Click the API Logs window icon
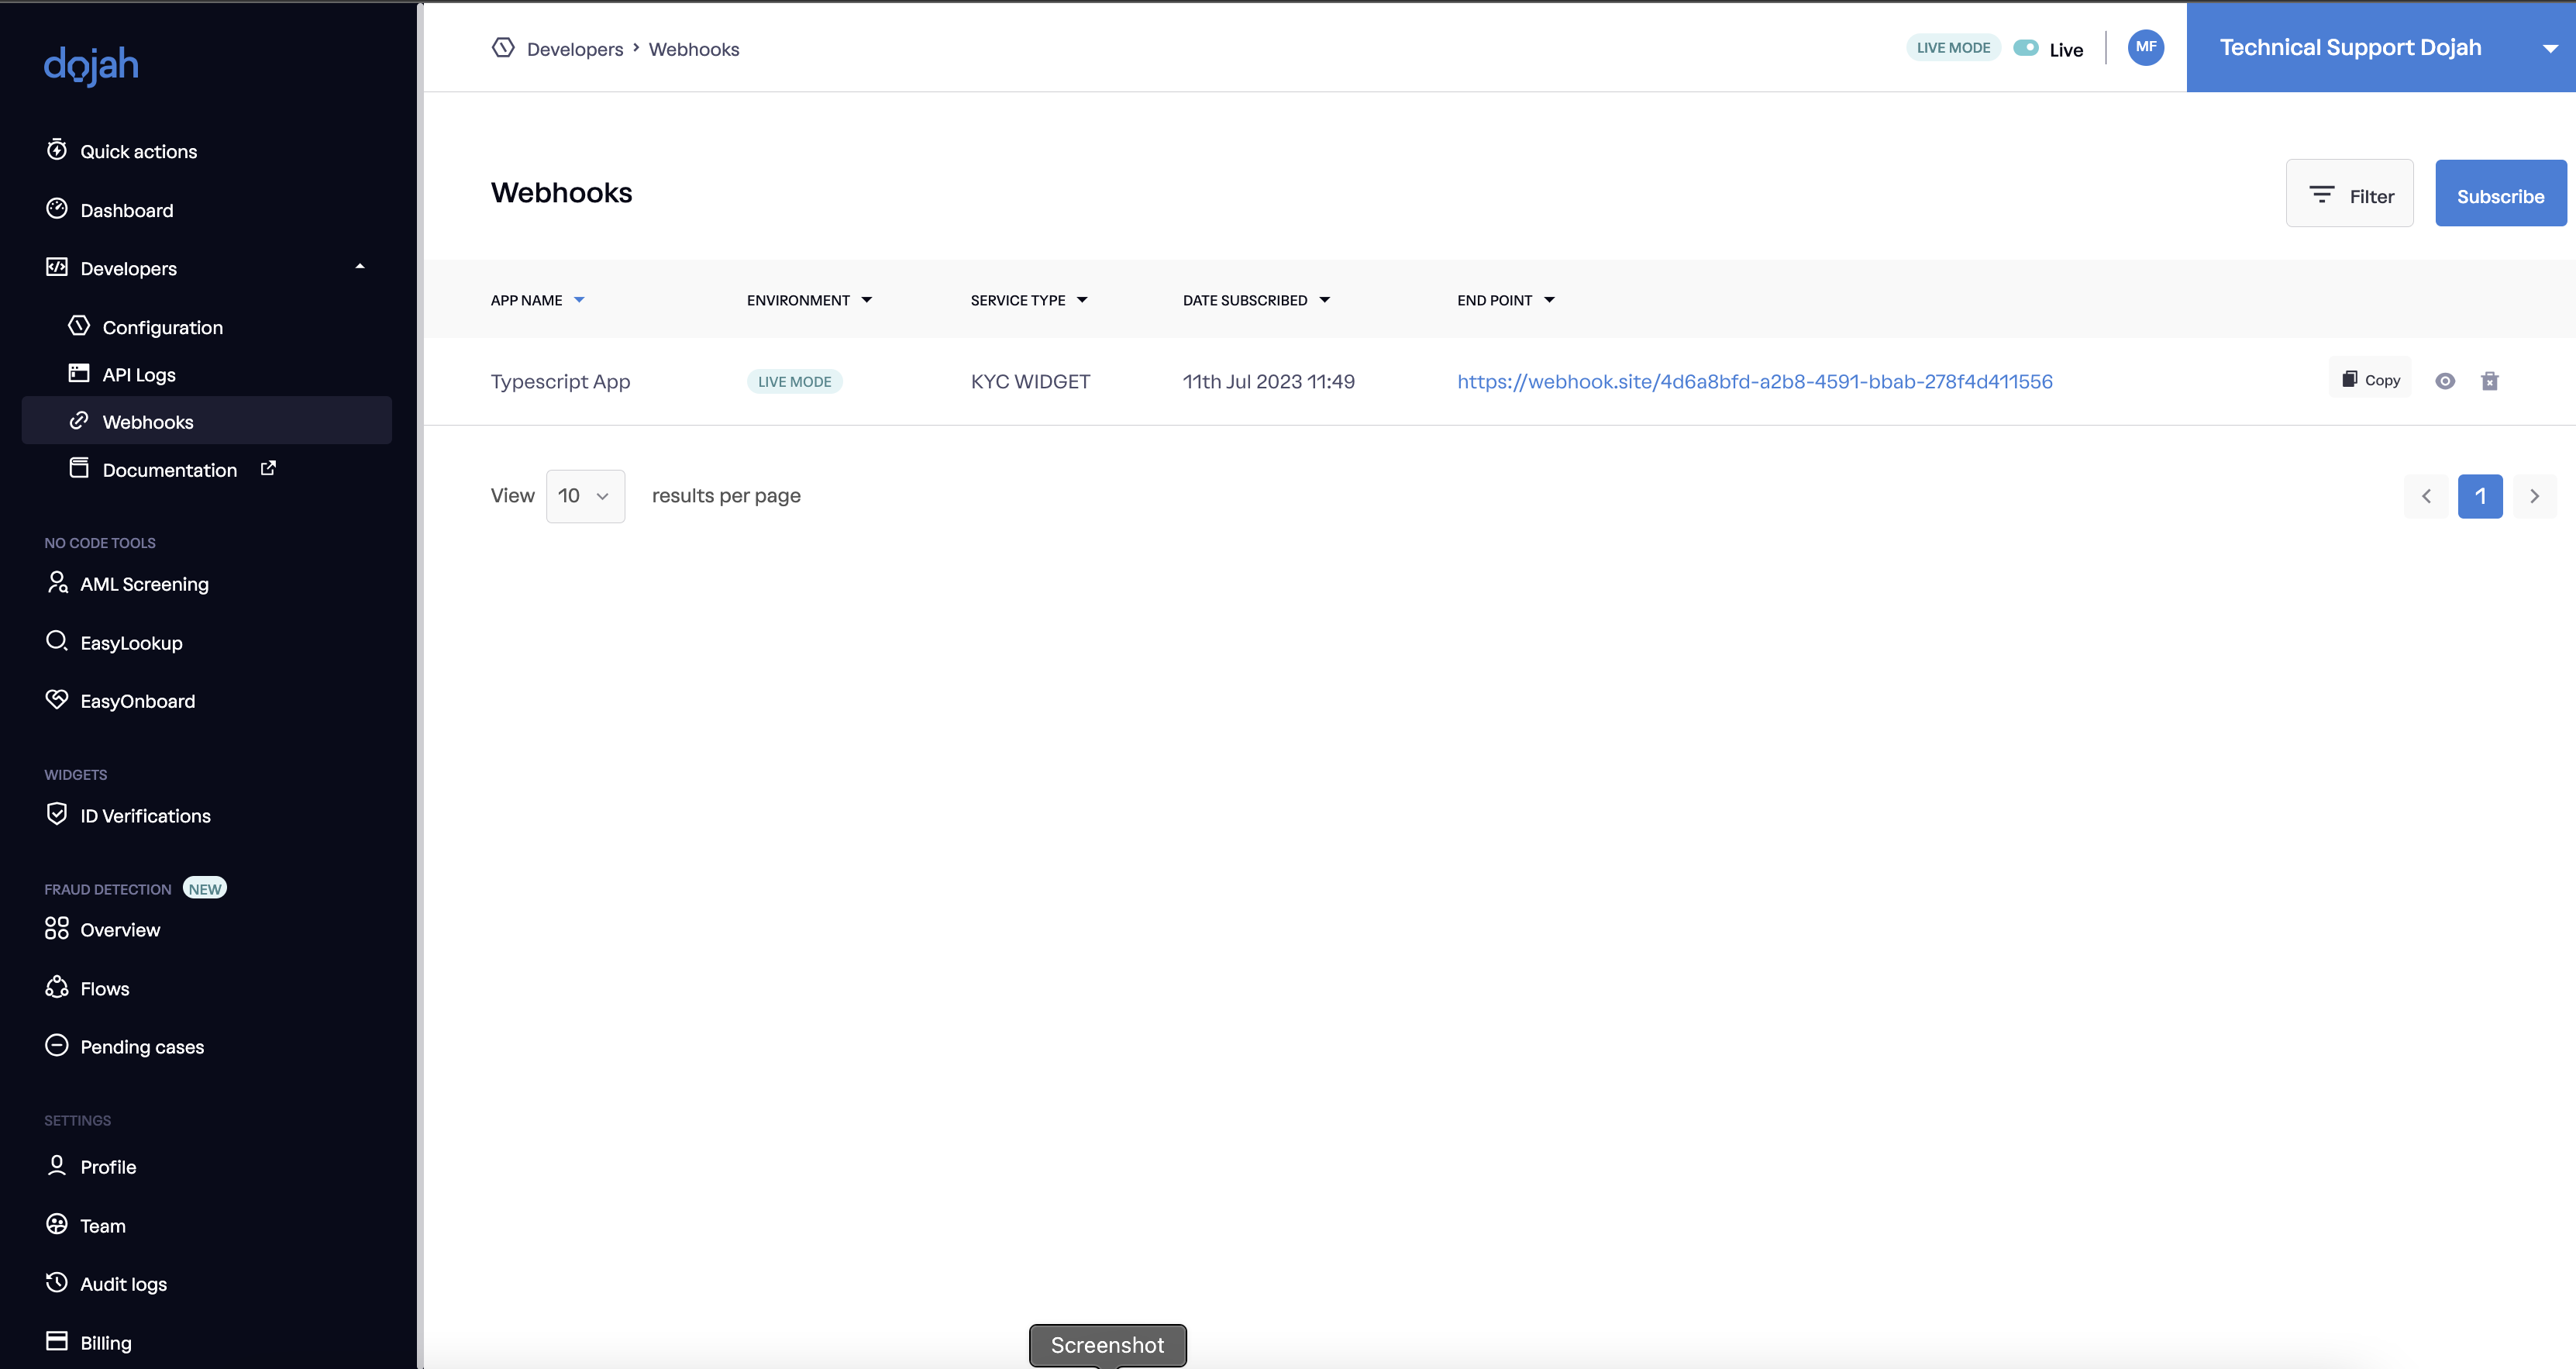This screenshot has height=1369, width=2576. [79, 373]
